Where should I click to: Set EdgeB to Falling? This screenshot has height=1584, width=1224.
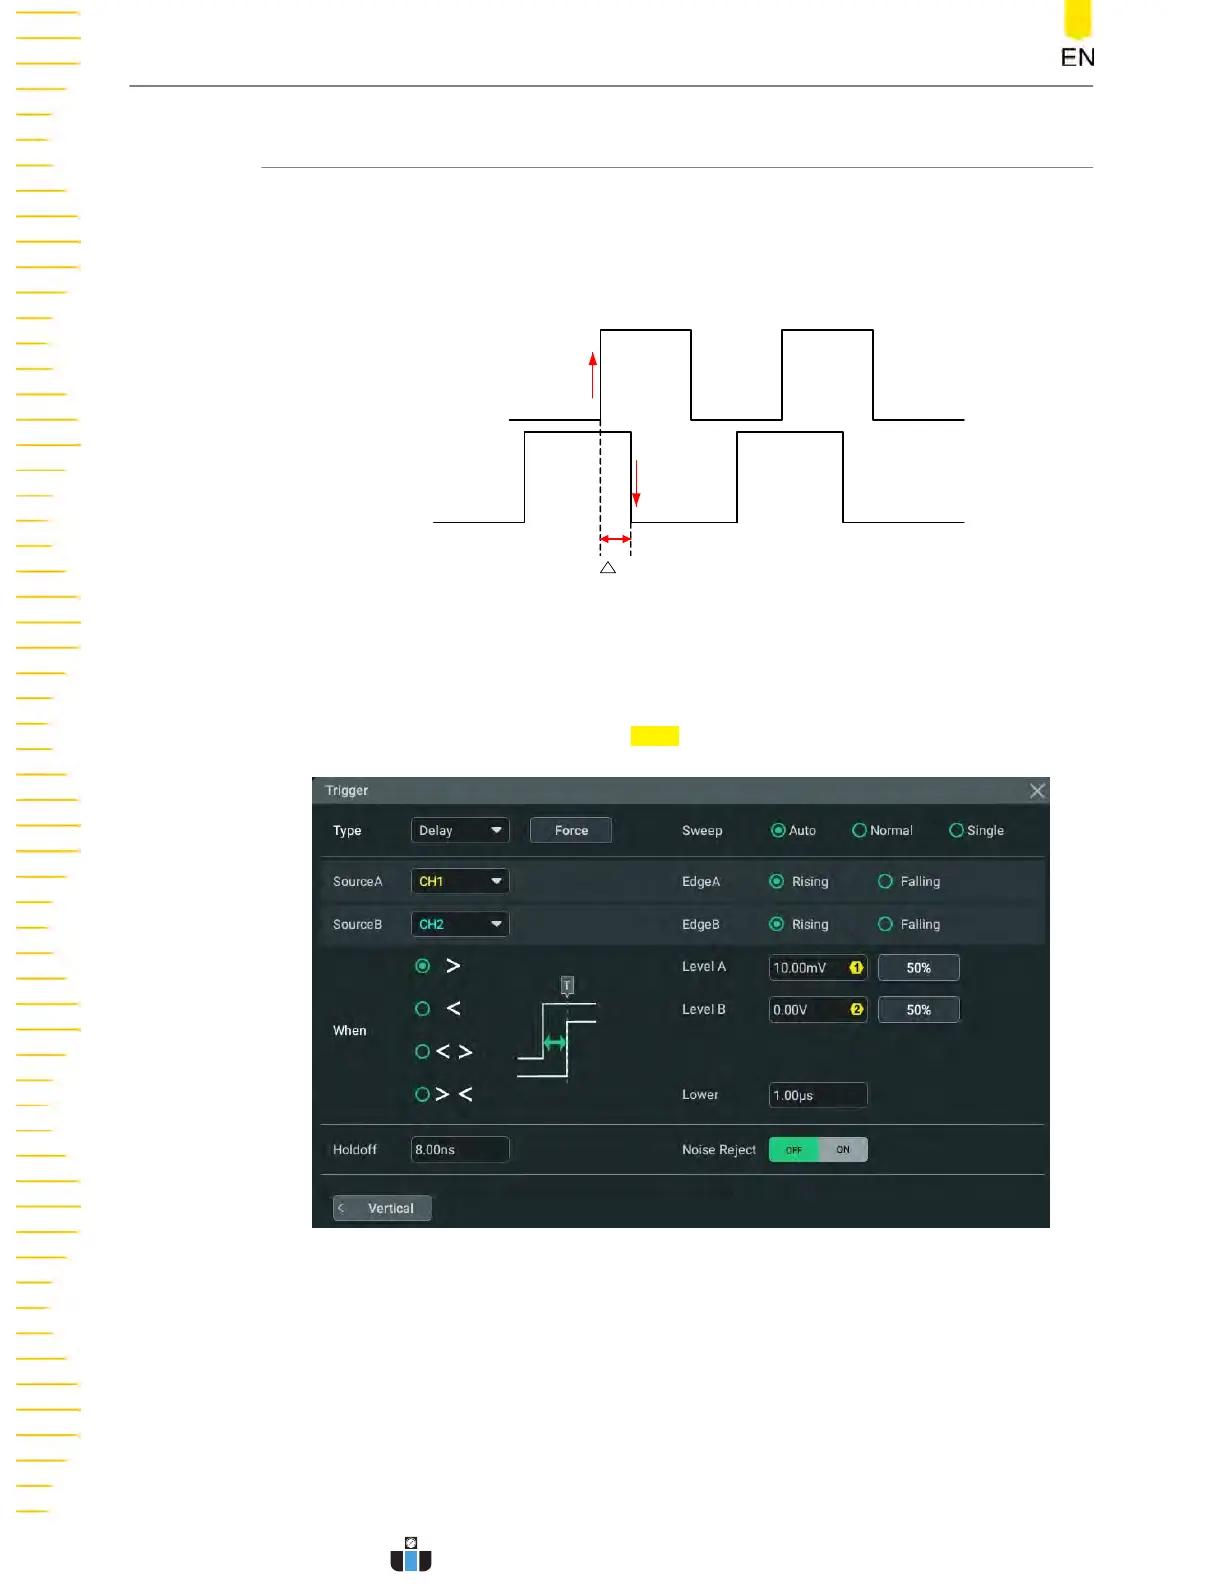(909, 924)
